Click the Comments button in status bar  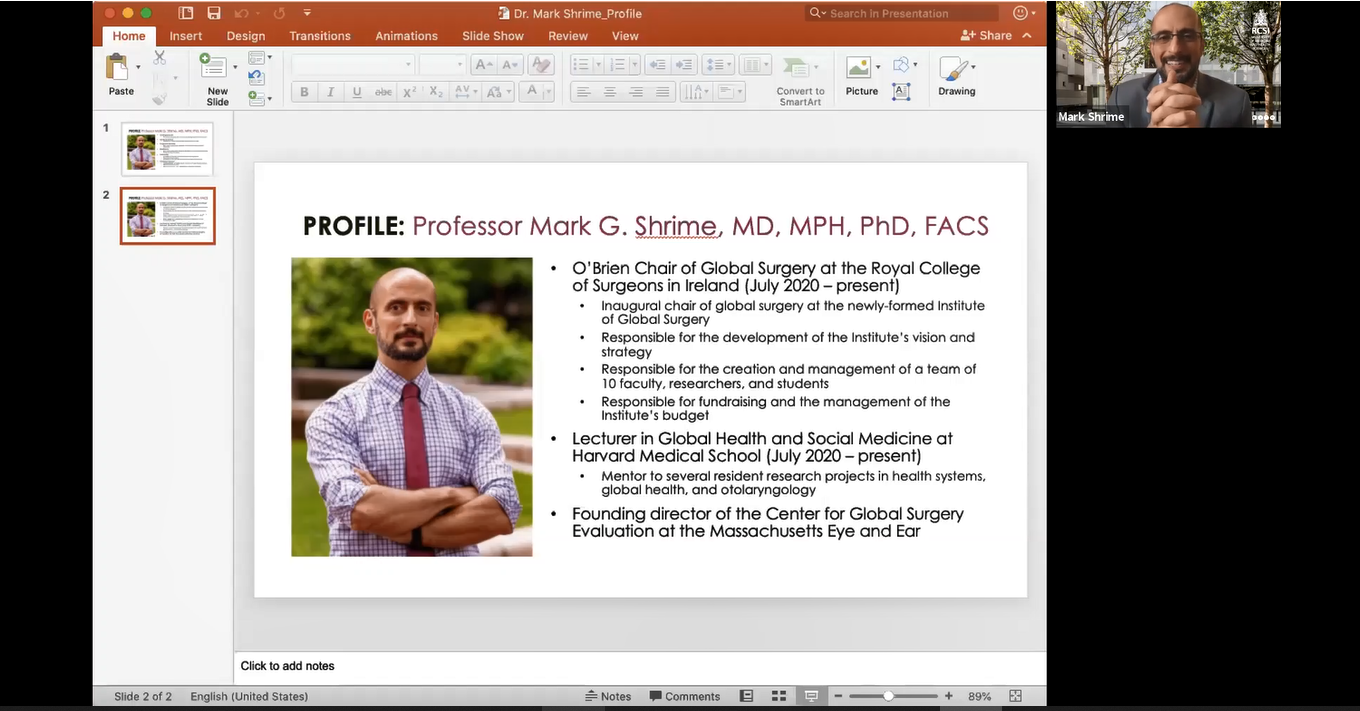click(x=685, y=696)
